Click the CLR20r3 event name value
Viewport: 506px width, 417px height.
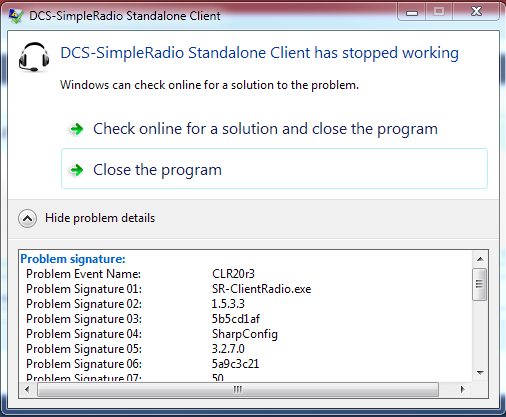(x=233, y=274)
